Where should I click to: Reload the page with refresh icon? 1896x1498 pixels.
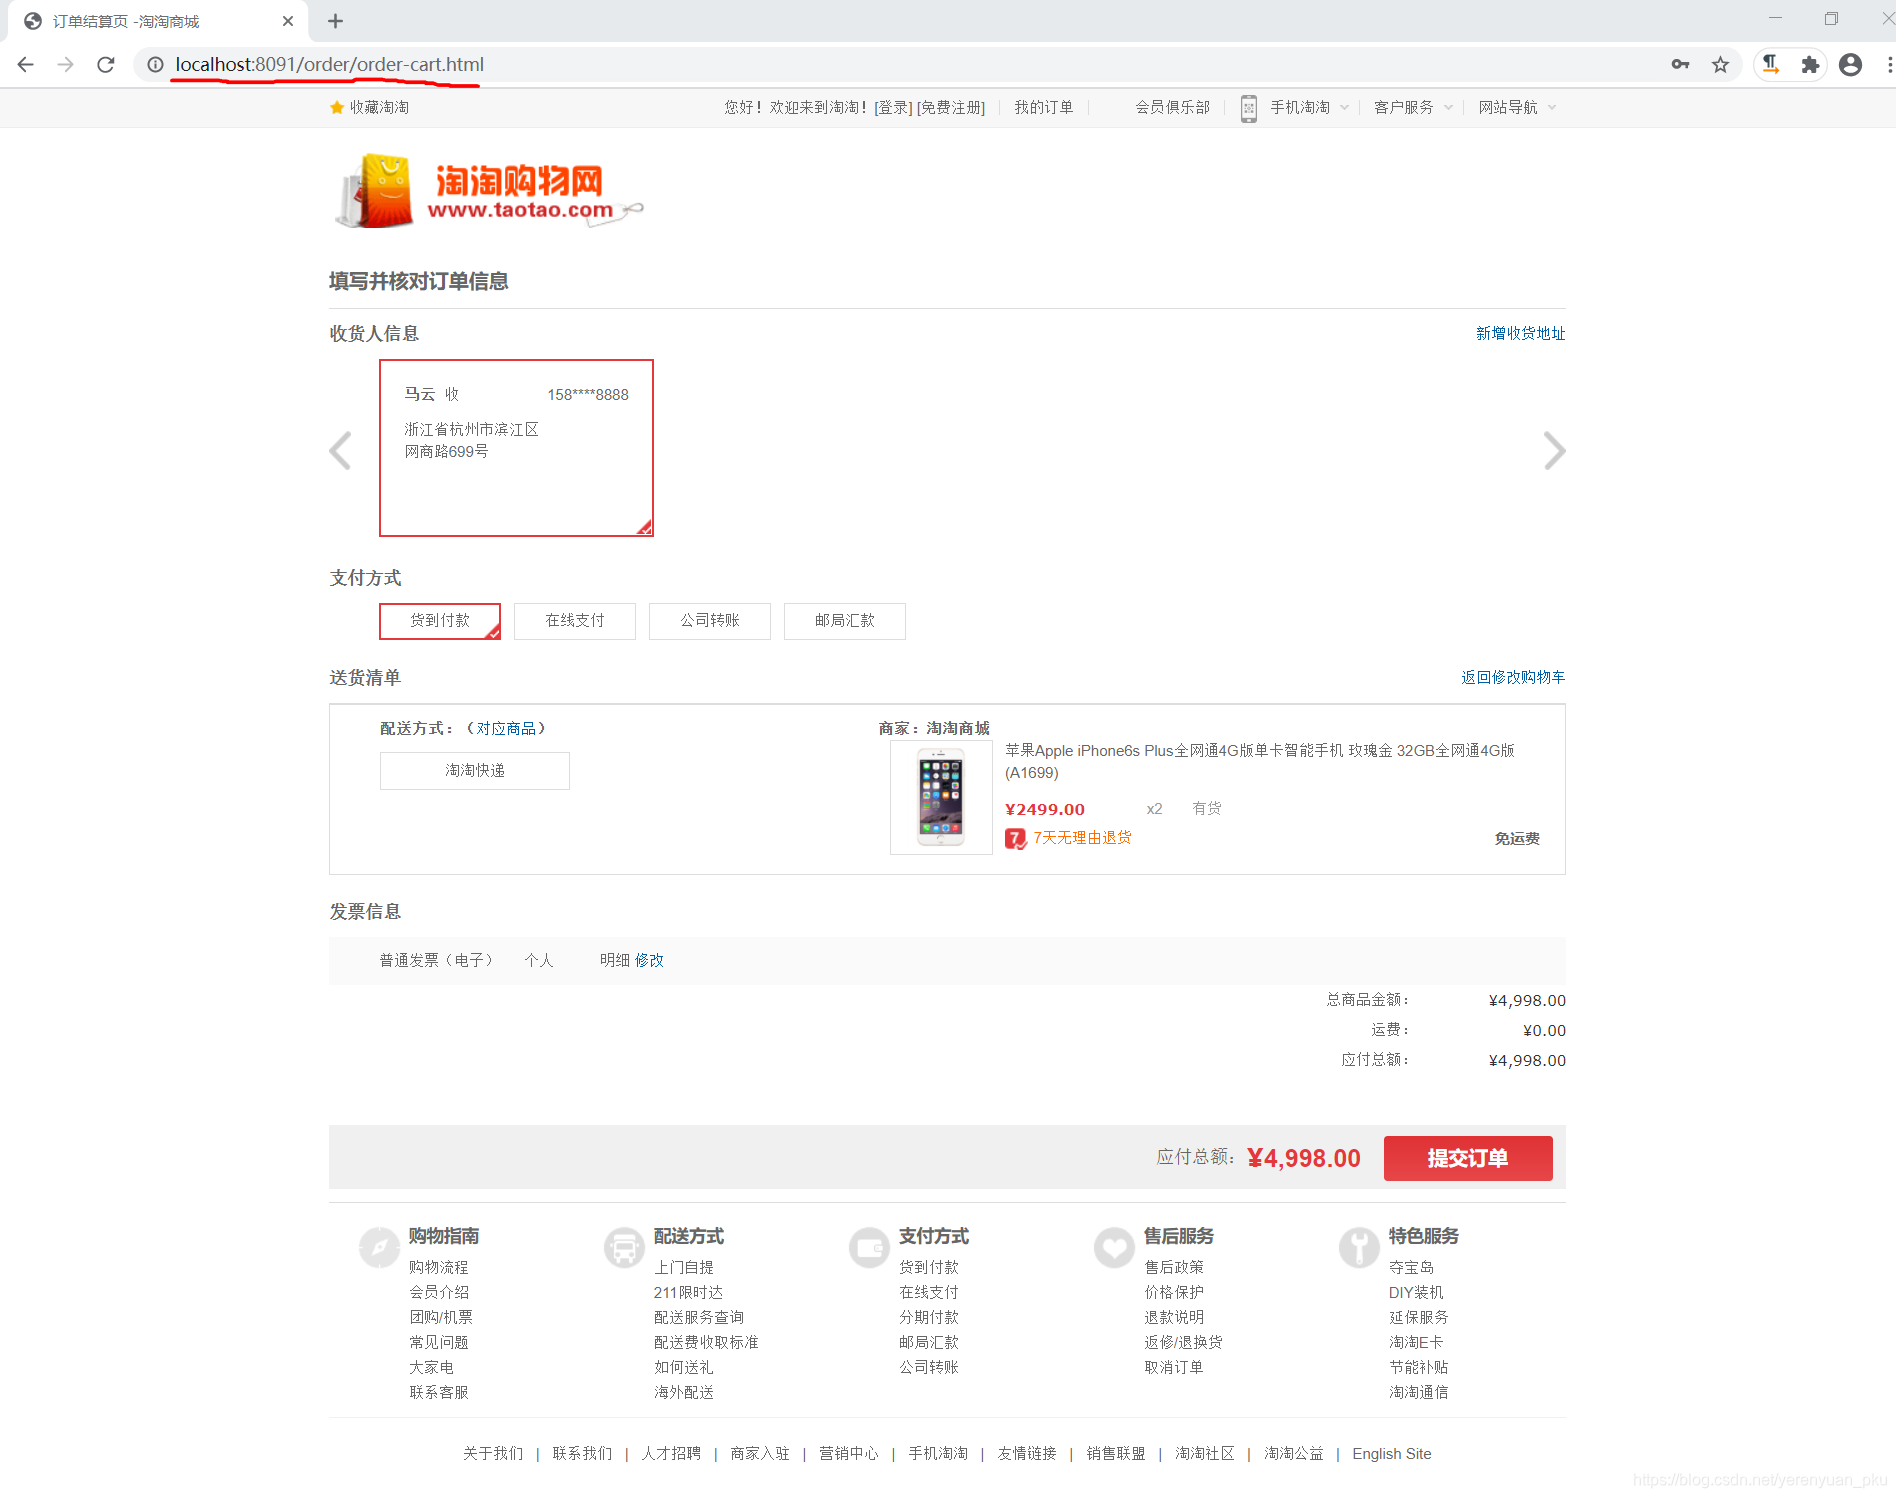click(106, 64)
